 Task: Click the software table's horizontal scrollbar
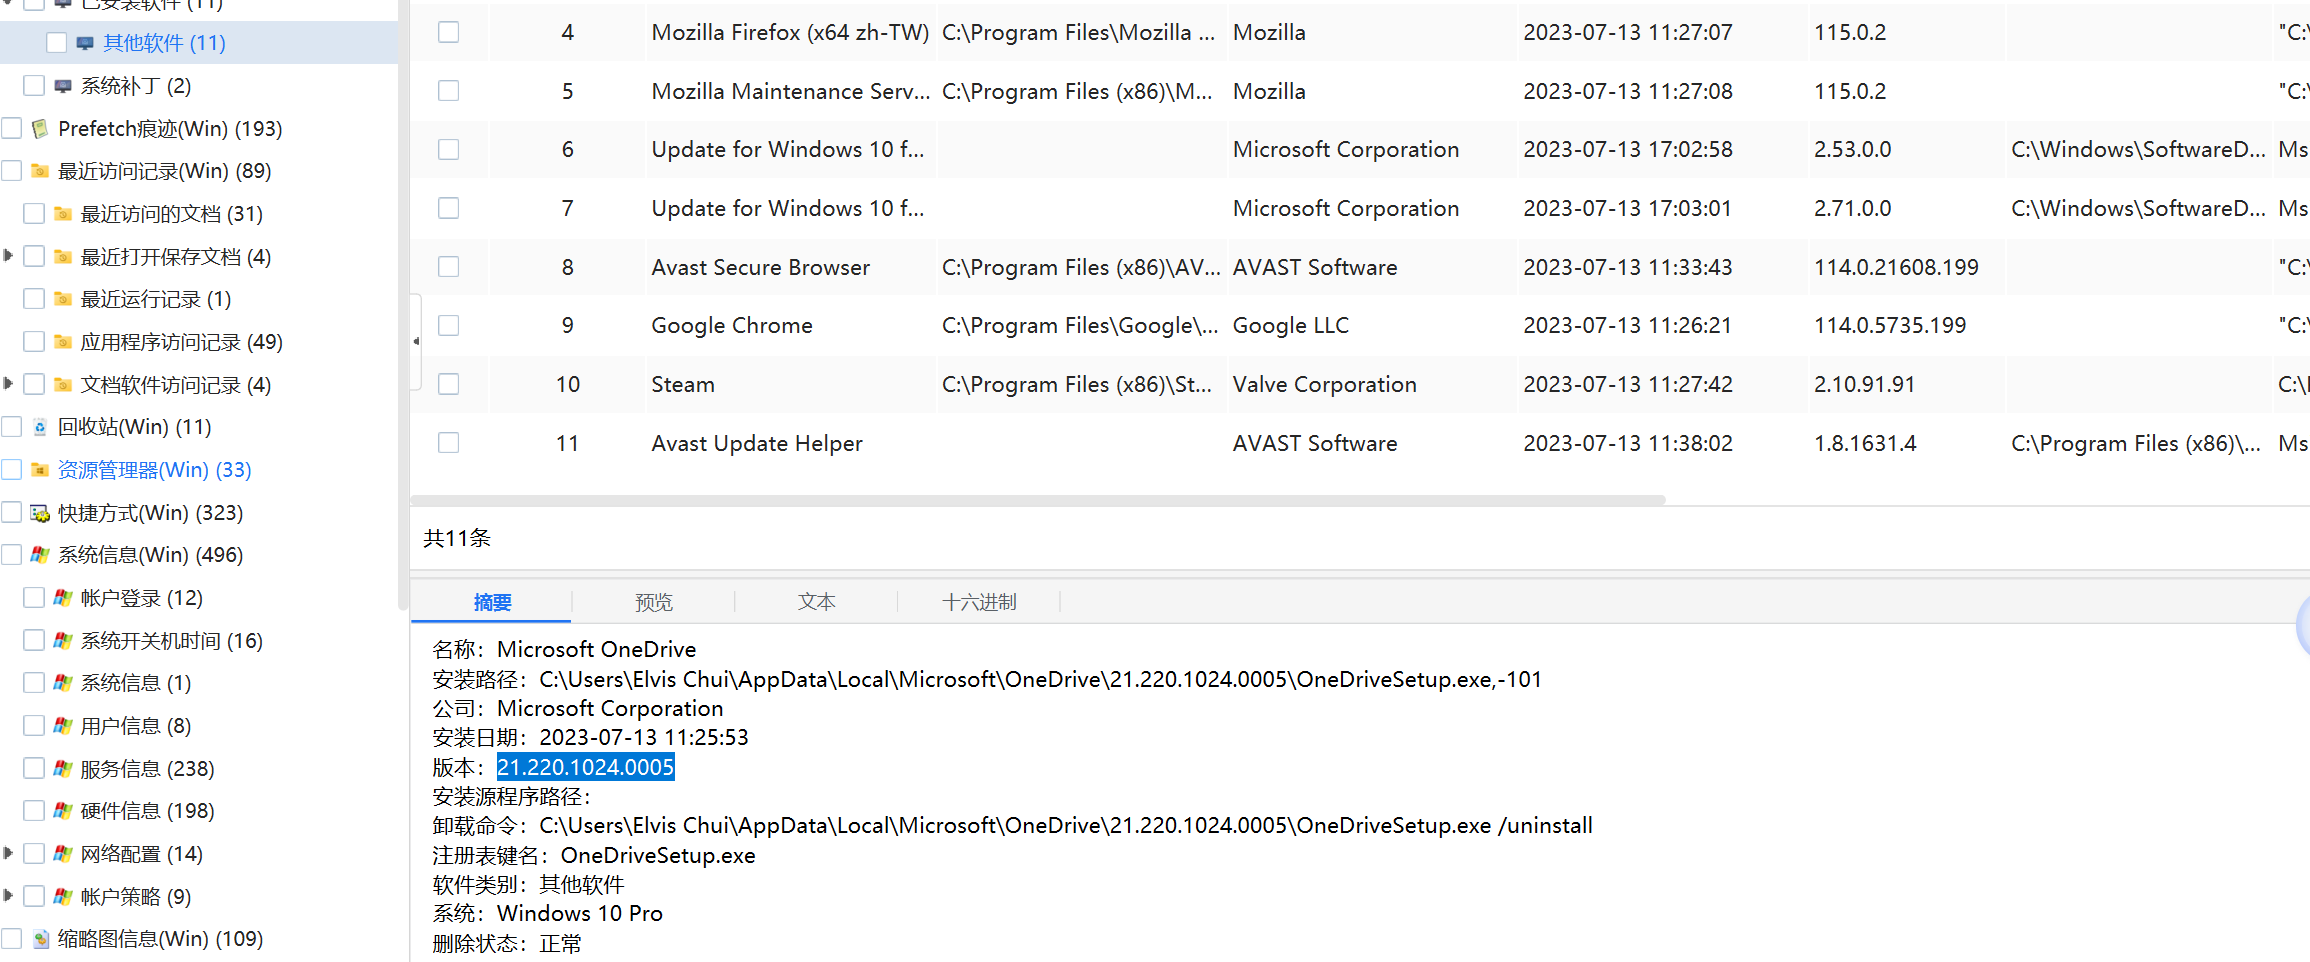1038,500
